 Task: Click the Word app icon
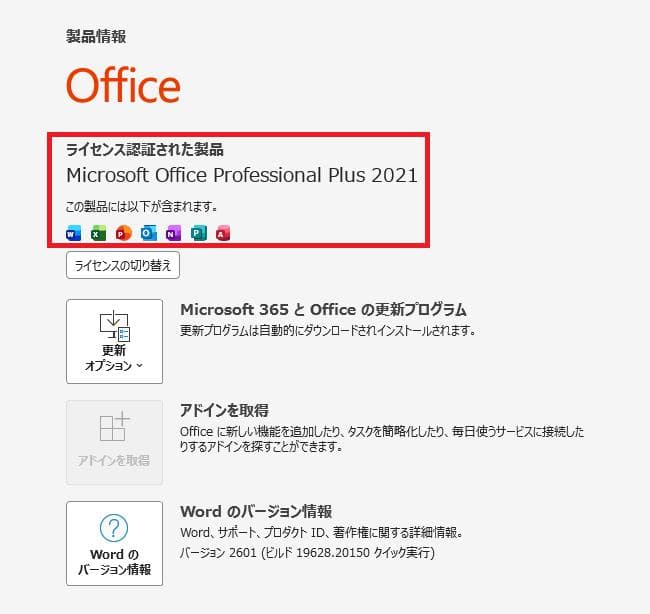click(74, 233)
